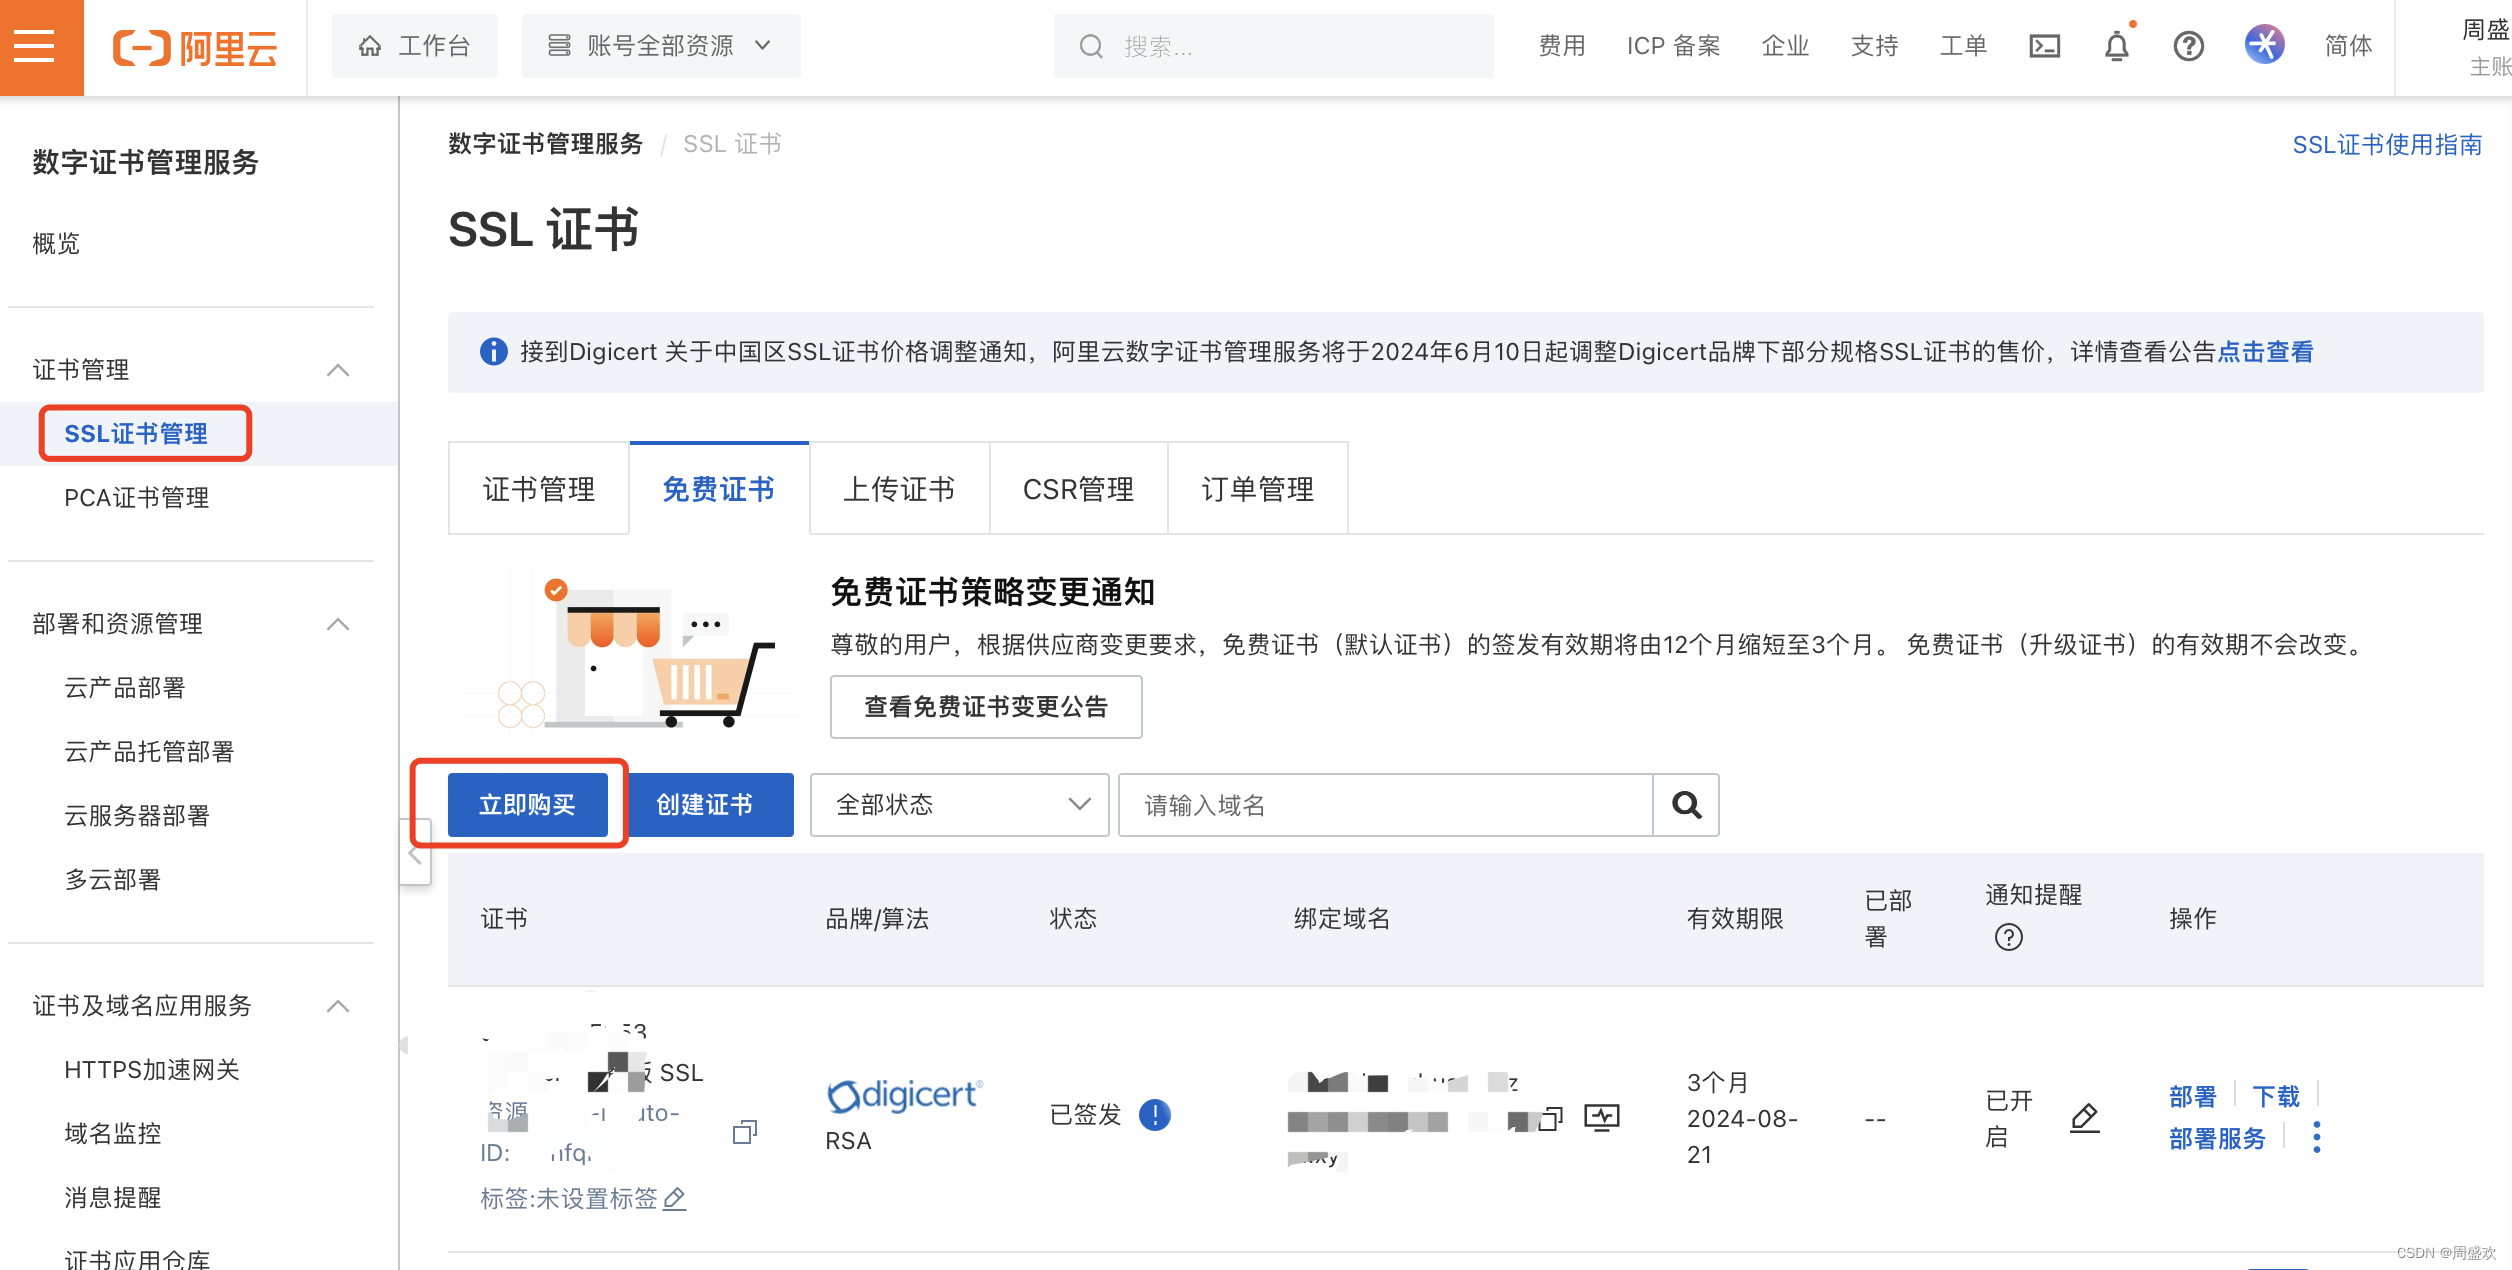Open the hamburger menu in top-left
2512x1270 pixels.
point(36,46)
